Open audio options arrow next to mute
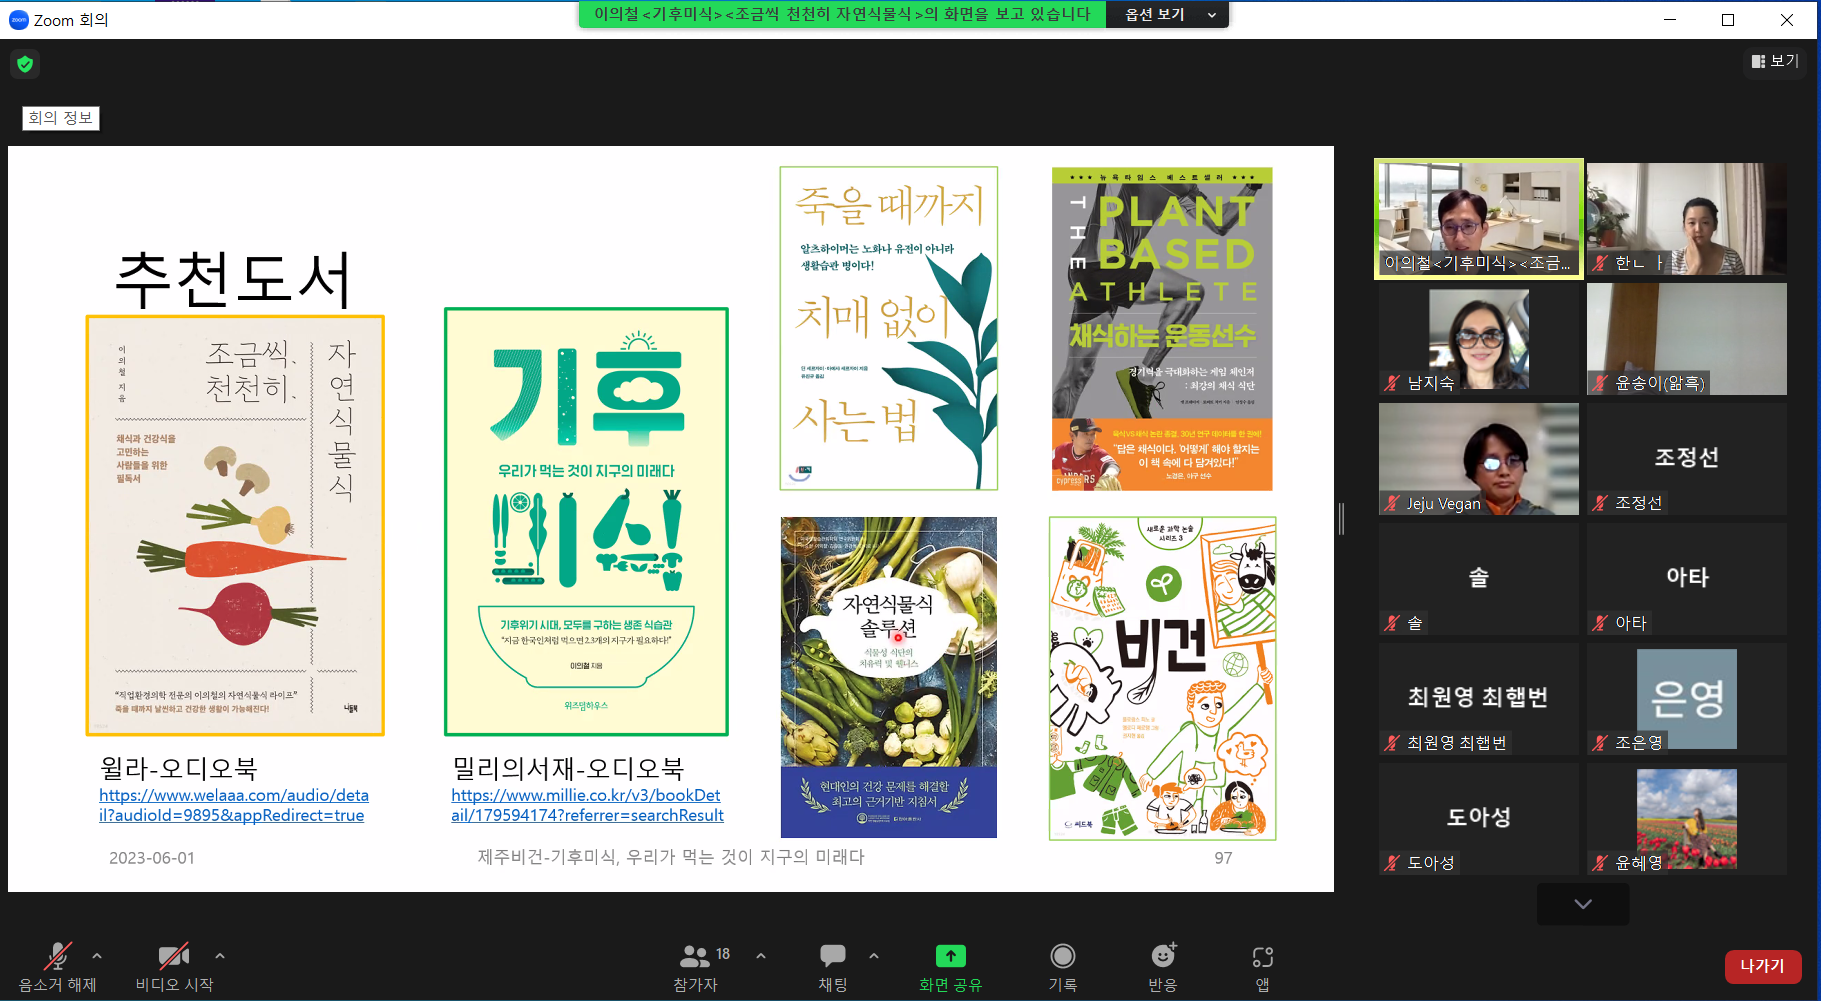This screenshot has width=1821, height=1001. pos(97,956)
